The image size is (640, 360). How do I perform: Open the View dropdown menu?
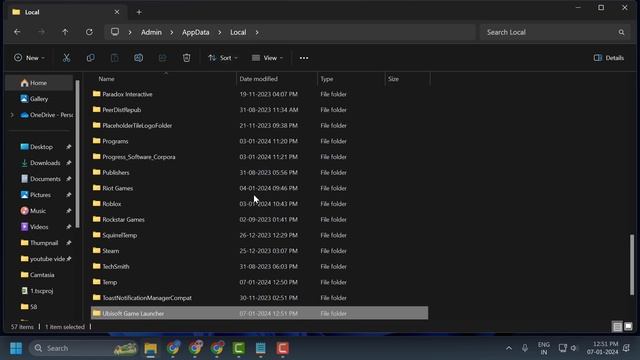(267, 58)
